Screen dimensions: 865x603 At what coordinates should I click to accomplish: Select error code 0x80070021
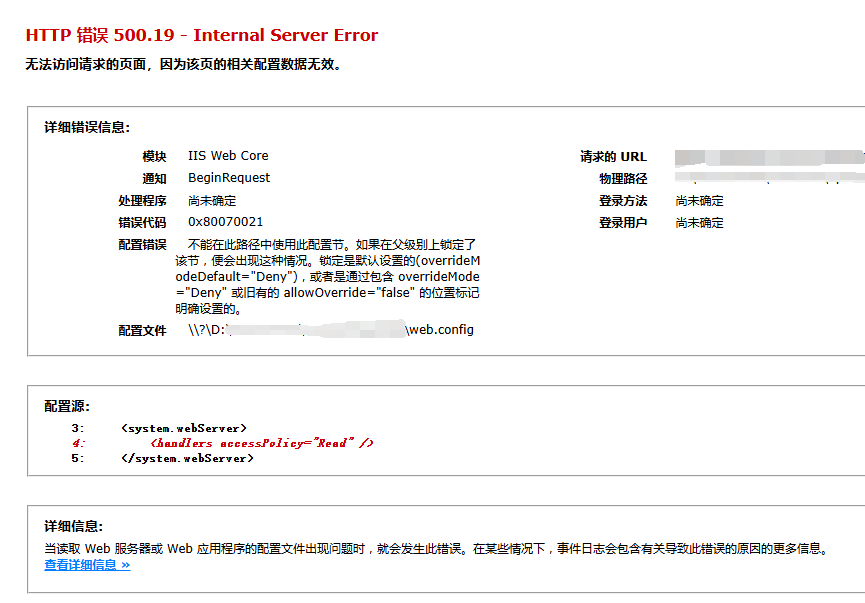[225, 222]
